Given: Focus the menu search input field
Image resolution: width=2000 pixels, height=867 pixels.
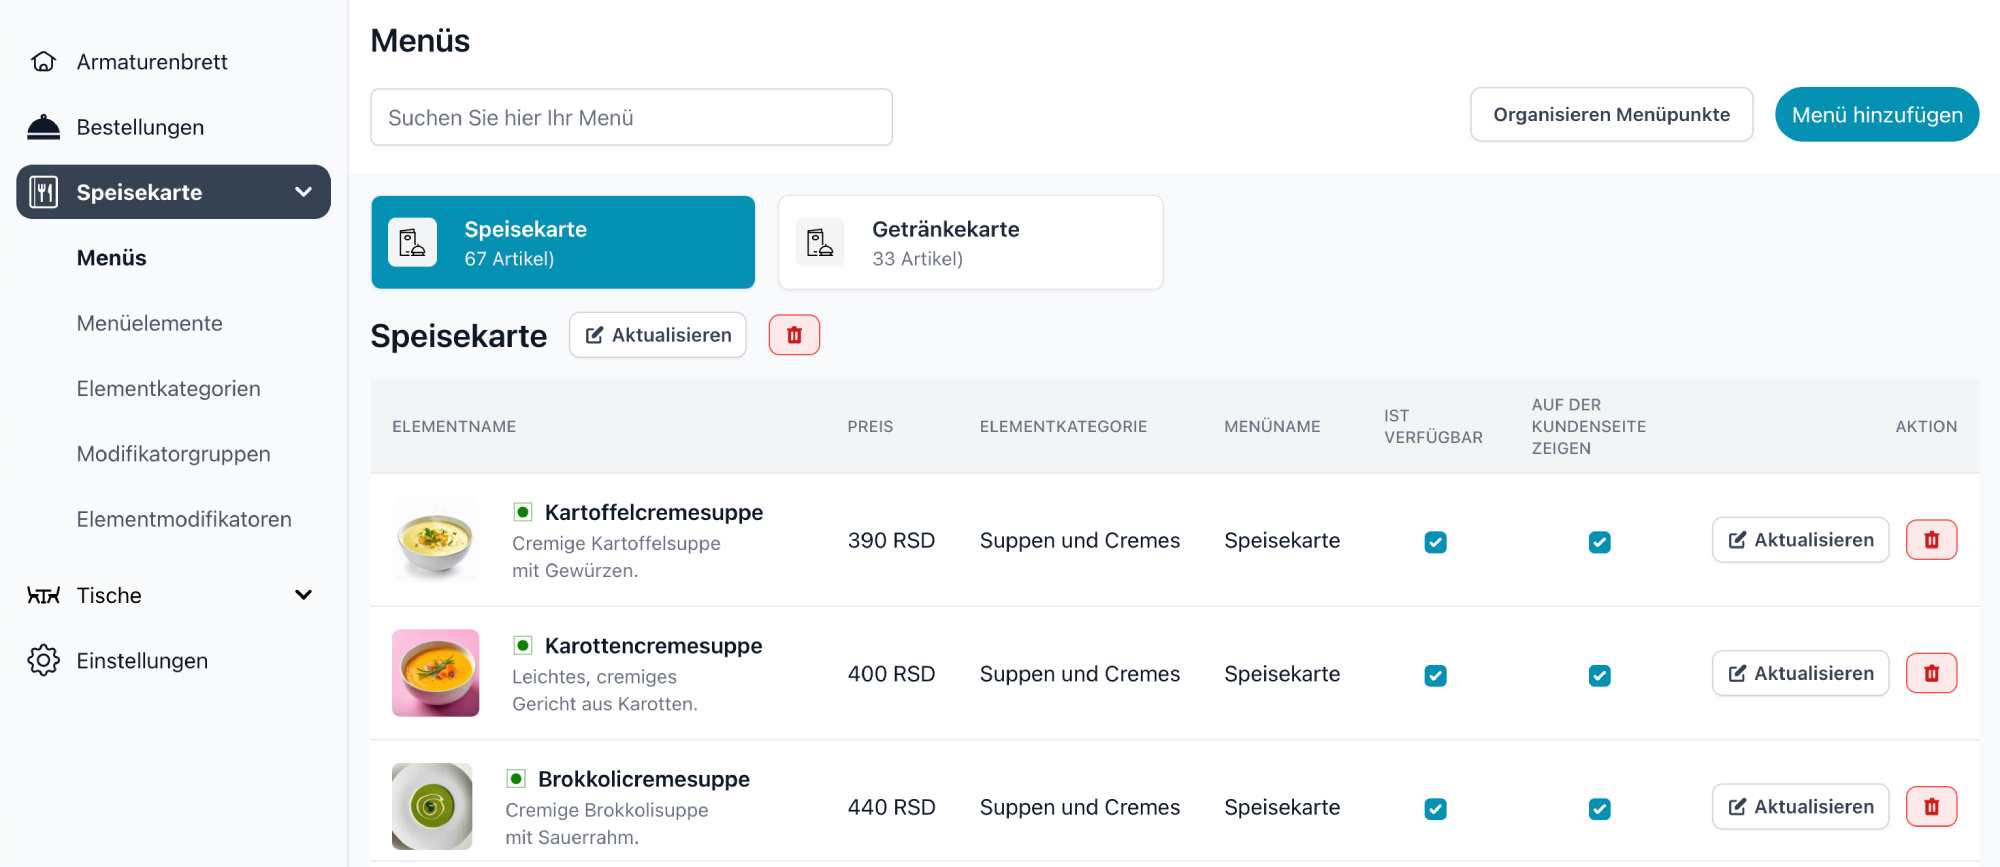Looking at the screenshot, I should click(x=631, y=118).
